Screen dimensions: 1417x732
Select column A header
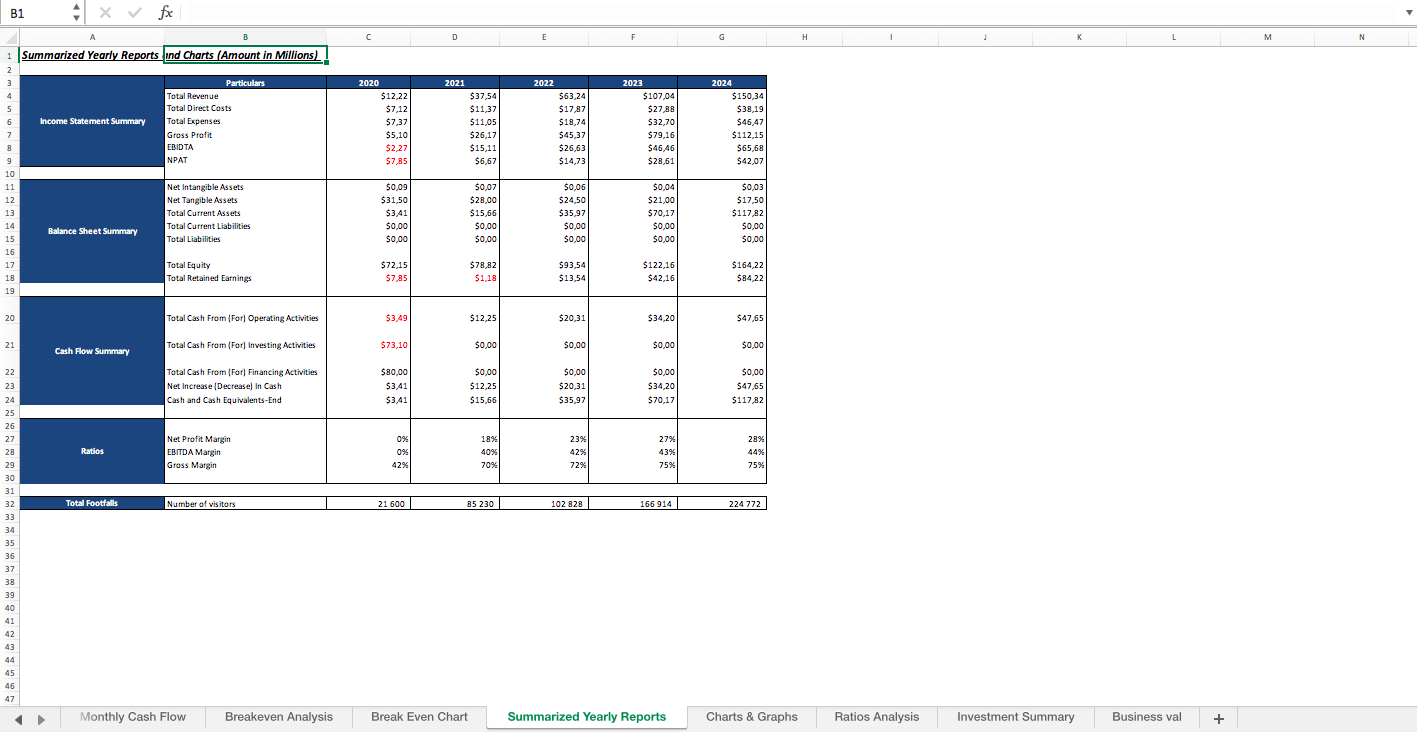point(92,37)
